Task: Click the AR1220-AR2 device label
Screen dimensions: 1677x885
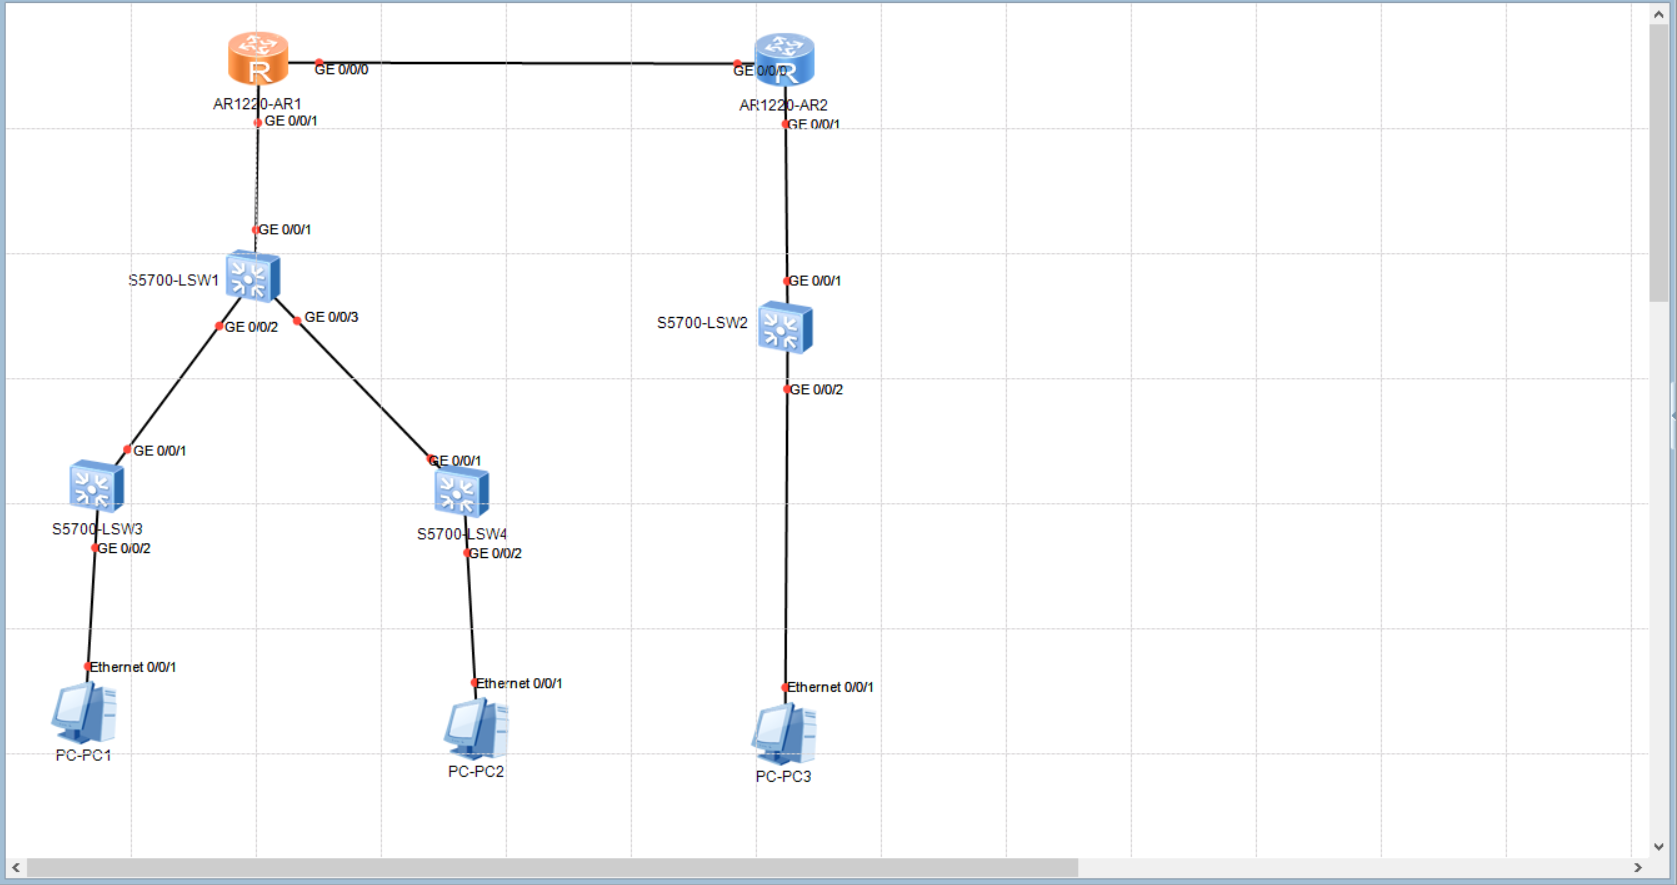Action: (x=783, y=105)
